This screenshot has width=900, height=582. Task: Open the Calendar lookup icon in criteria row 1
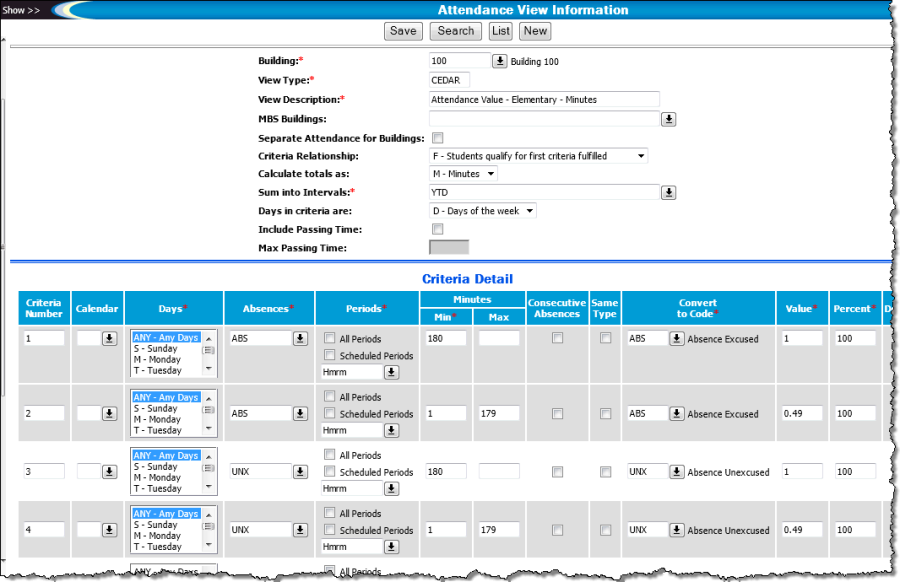tap(109, 339)
